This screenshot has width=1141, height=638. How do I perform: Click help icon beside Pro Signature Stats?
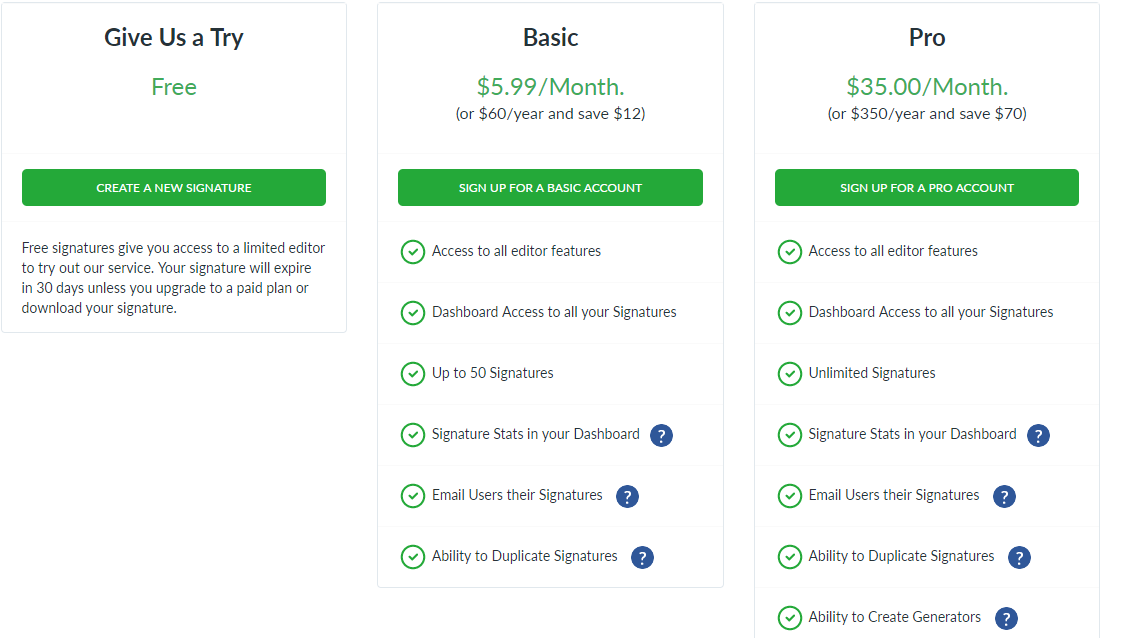click(1038, 435)
